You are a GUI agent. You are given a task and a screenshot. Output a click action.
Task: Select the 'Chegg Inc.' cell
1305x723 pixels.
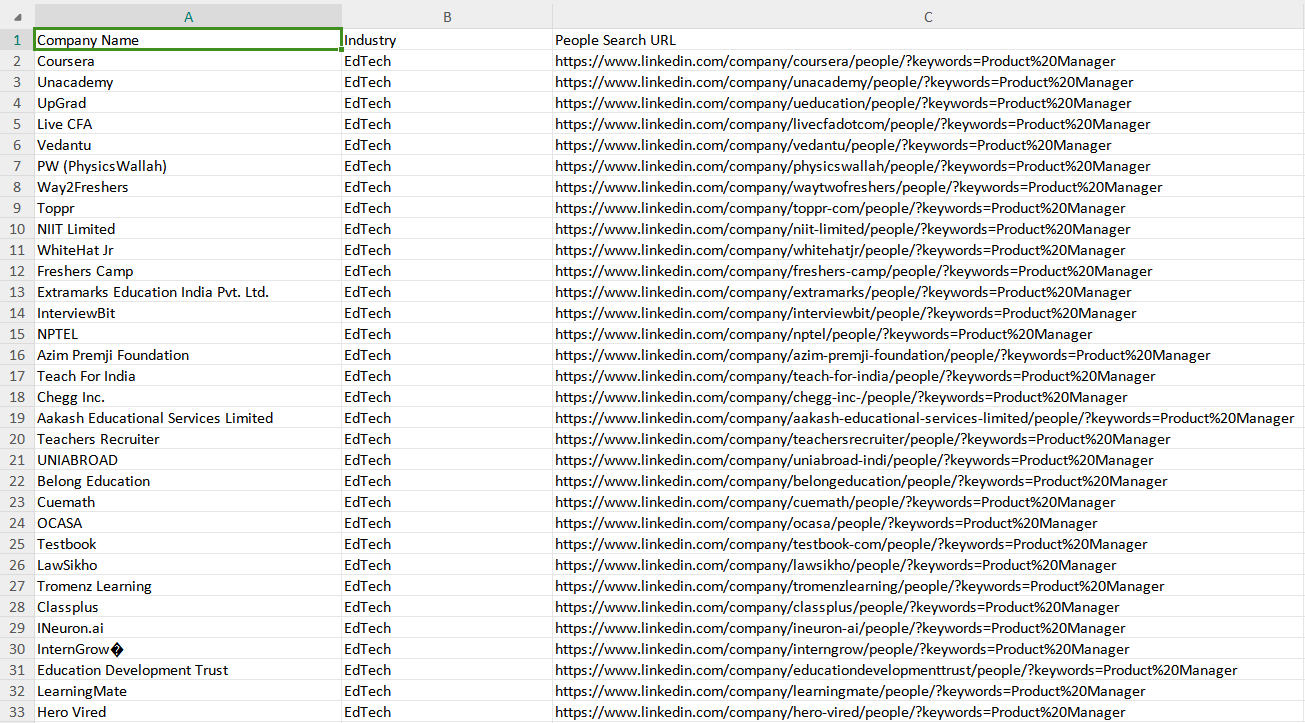click(x=188, y=397)
